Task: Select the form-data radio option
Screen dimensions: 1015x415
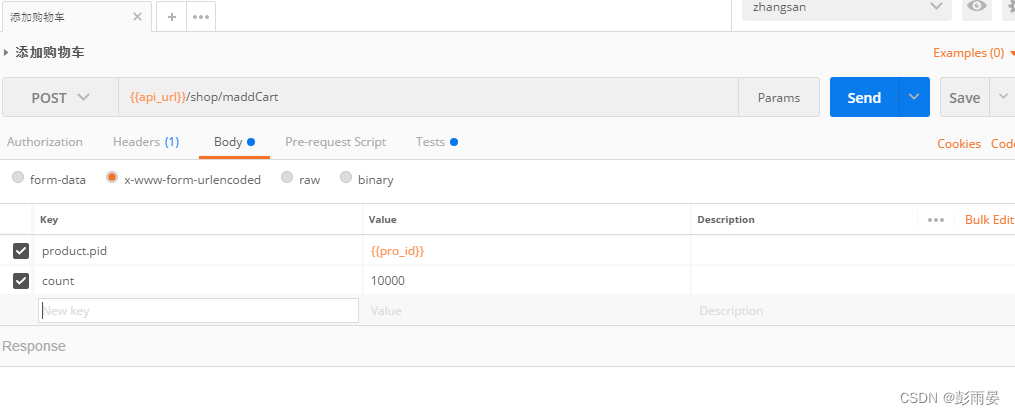Action: click(18, 178)
